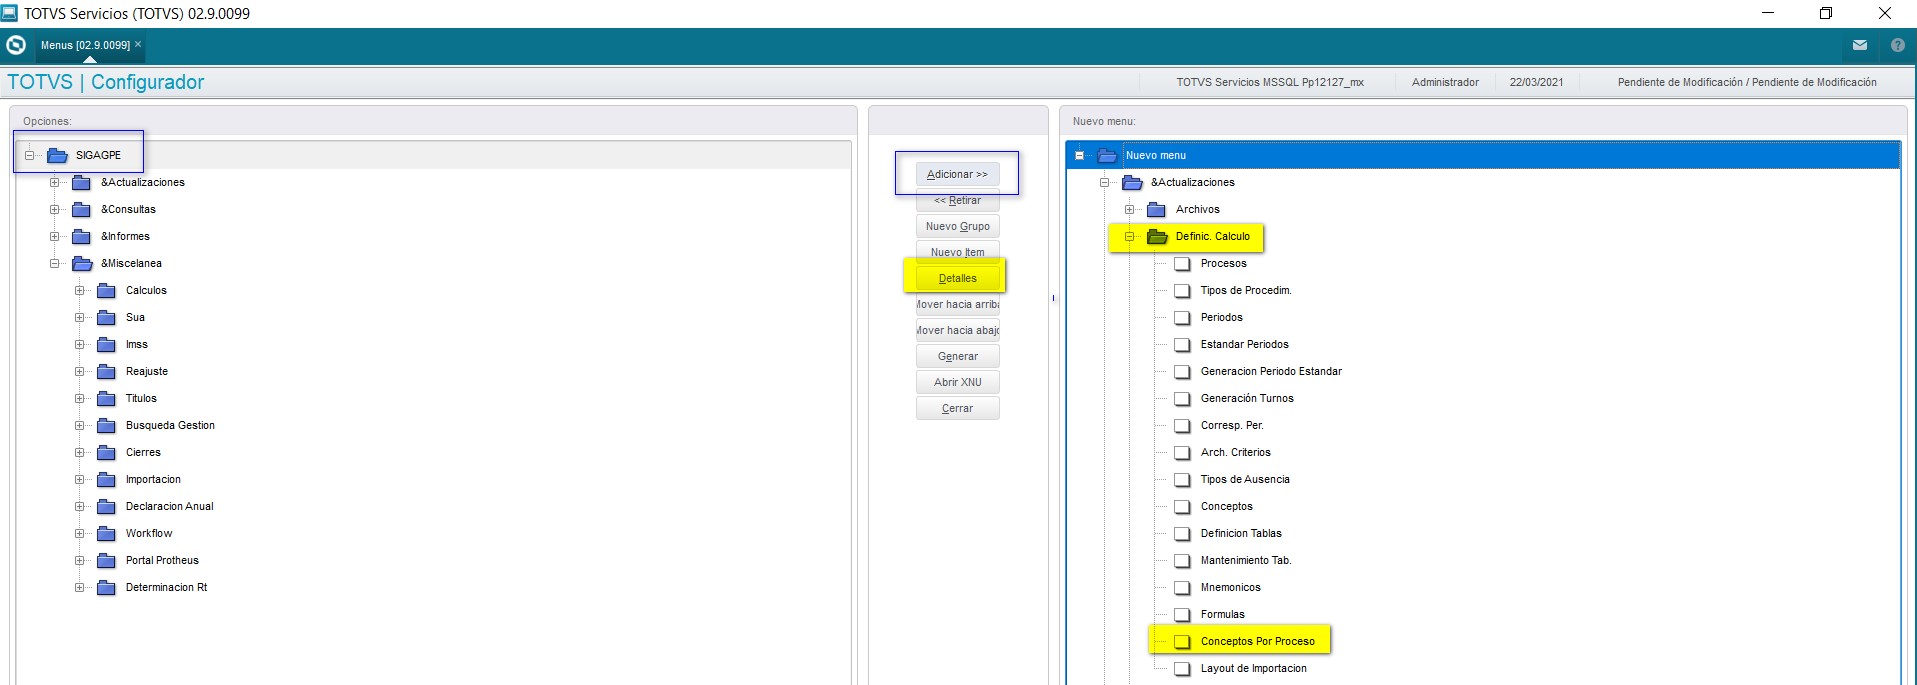Select the Workflow folder icon
The height and width of the screenshot is (685, 1917).
[106, 533]
